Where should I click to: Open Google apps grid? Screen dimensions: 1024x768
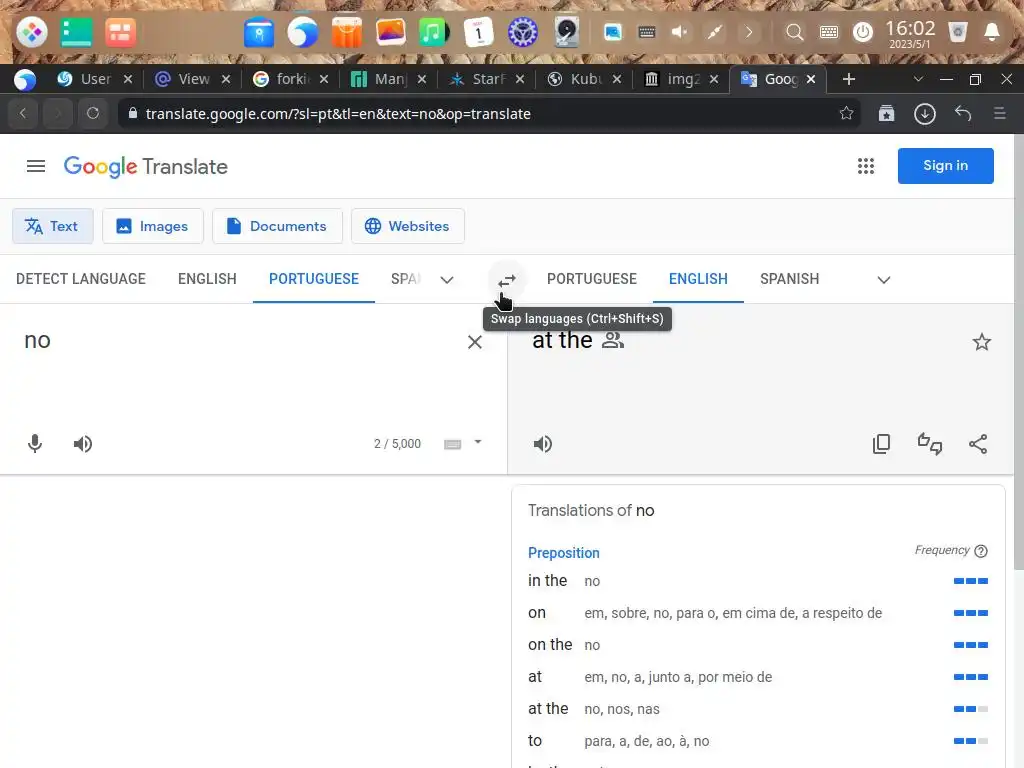coord(866,166)
